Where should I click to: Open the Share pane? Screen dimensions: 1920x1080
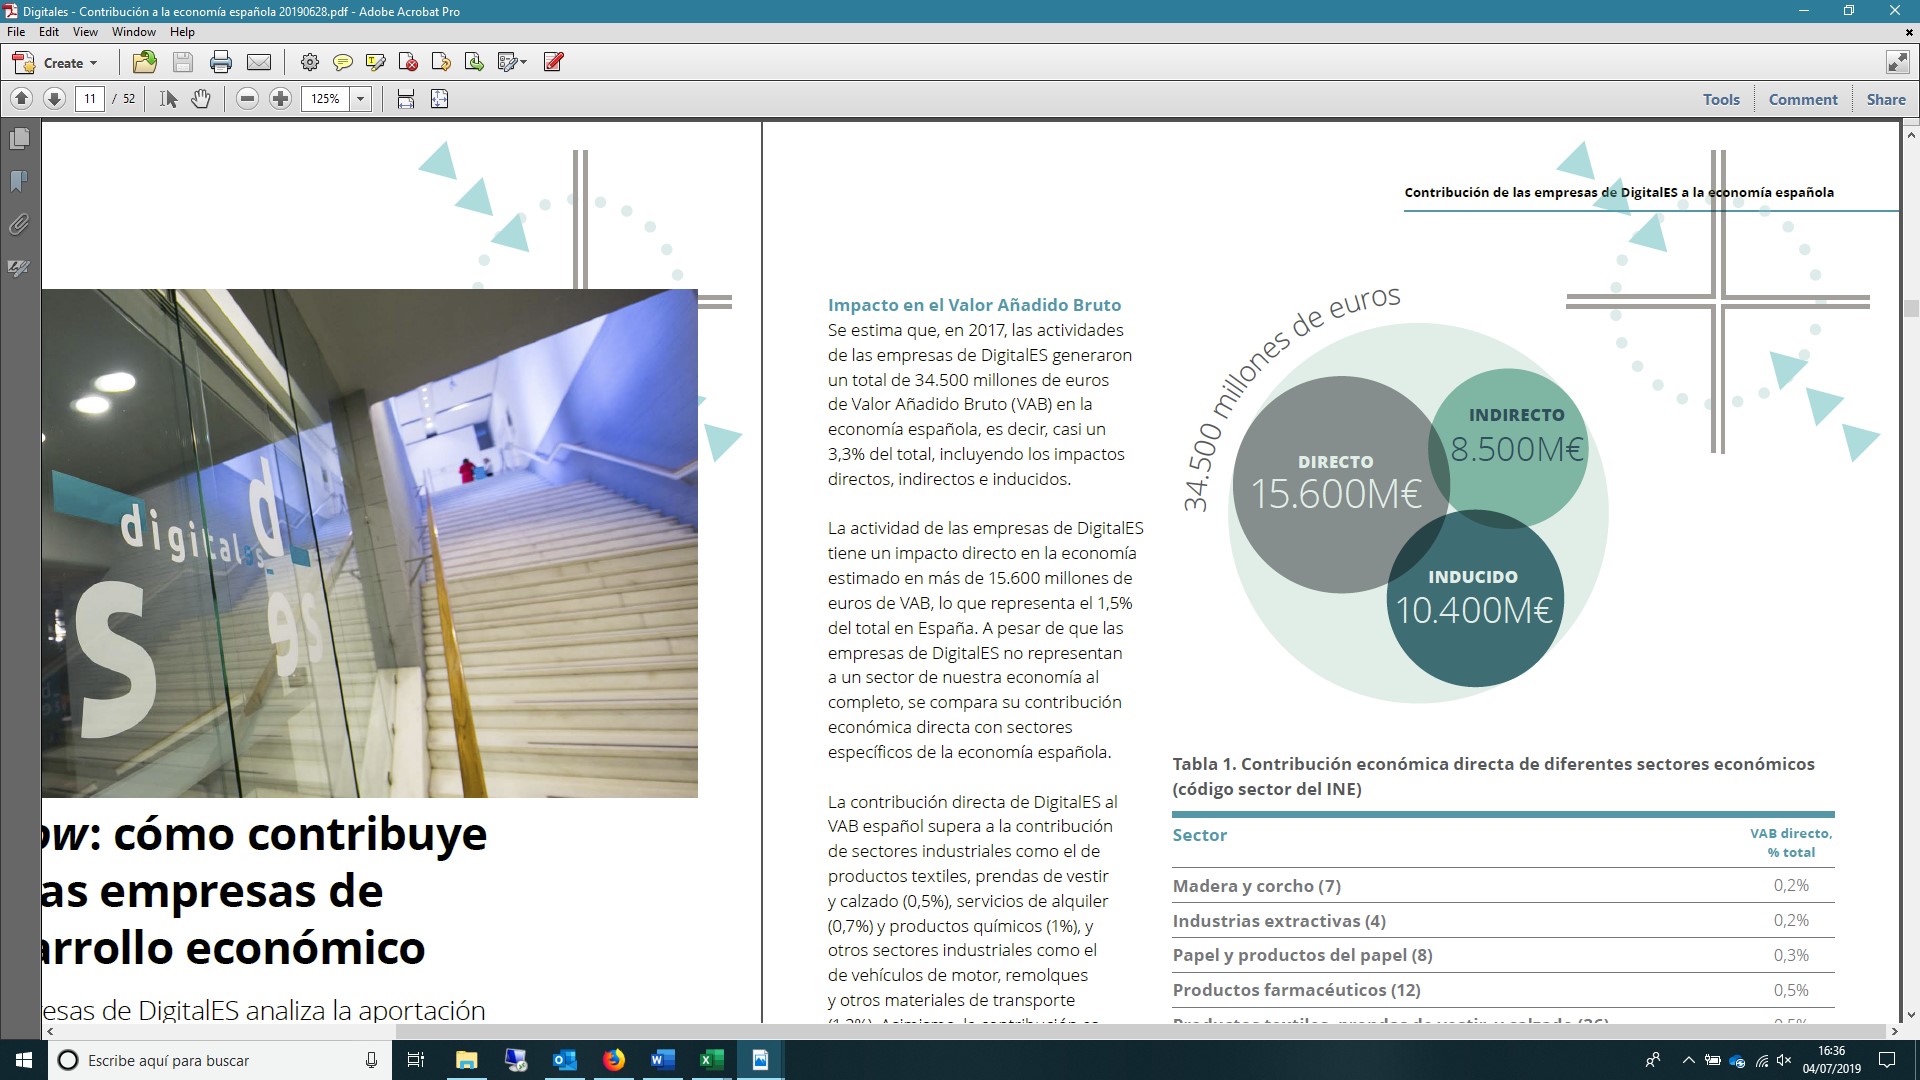[1886, 99]
